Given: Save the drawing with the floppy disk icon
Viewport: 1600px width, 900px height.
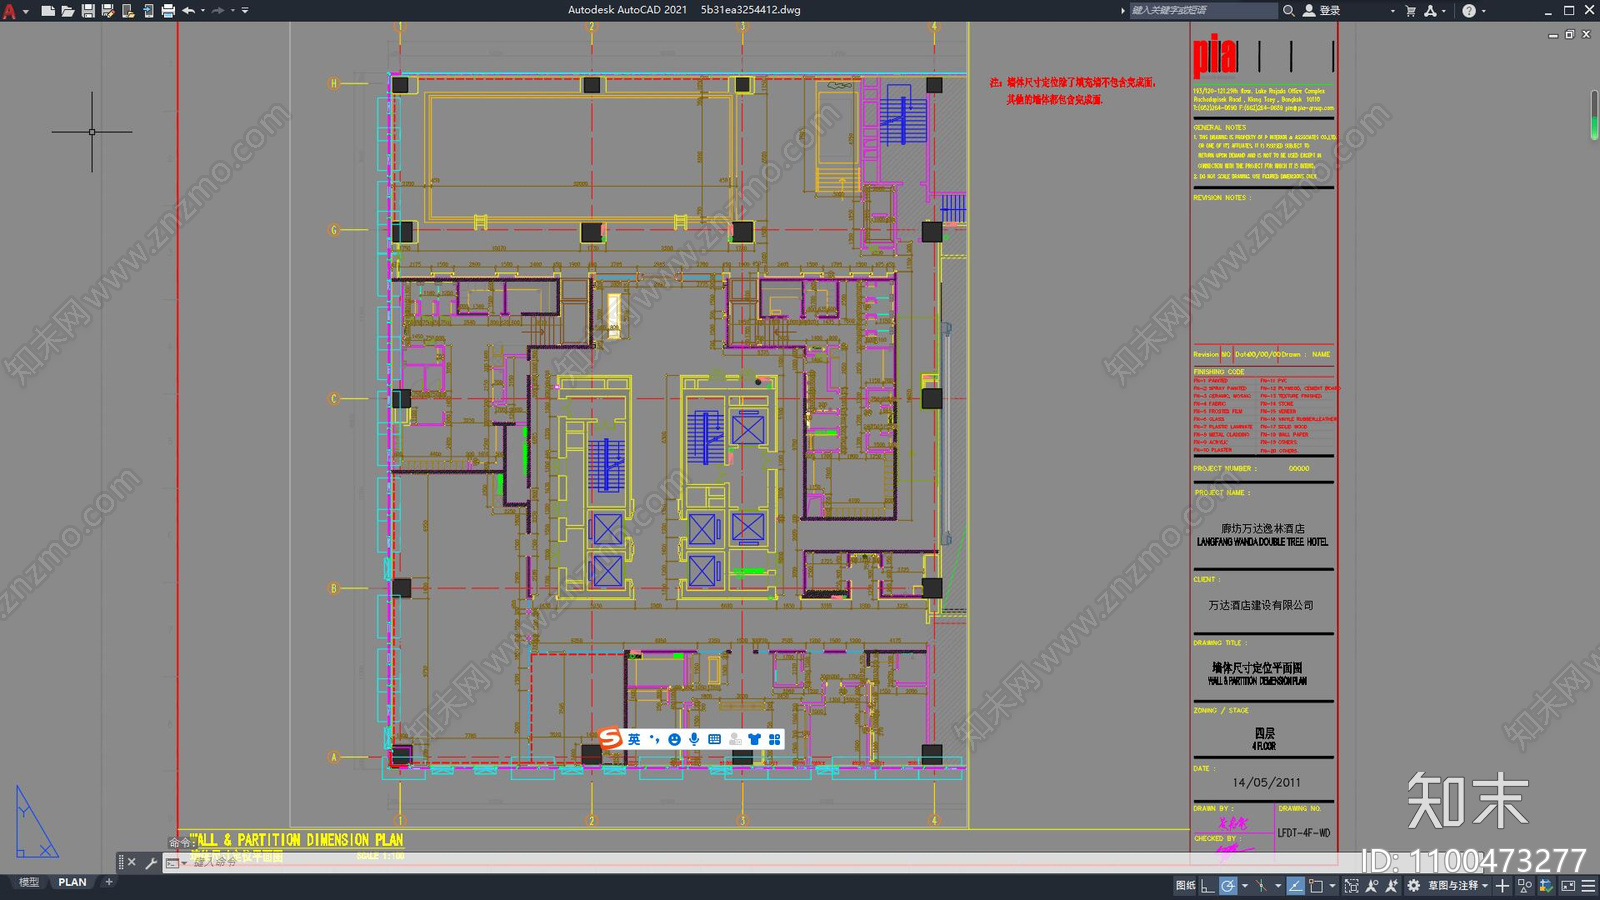Looking at the screenshot, I should [x=88, y=11].
